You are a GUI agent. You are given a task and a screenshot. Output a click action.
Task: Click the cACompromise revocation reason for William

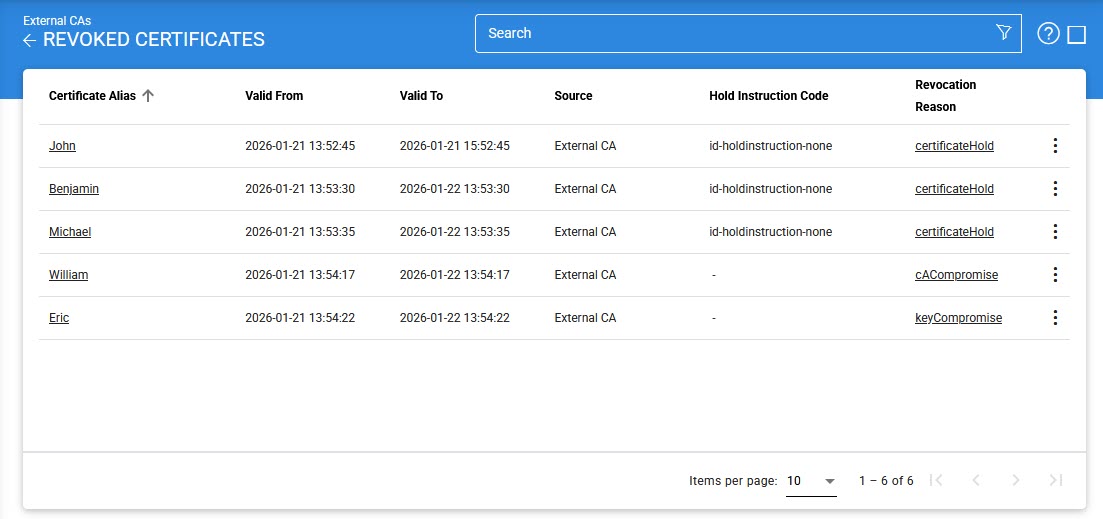pyautogui.click(x=956, y=275)
